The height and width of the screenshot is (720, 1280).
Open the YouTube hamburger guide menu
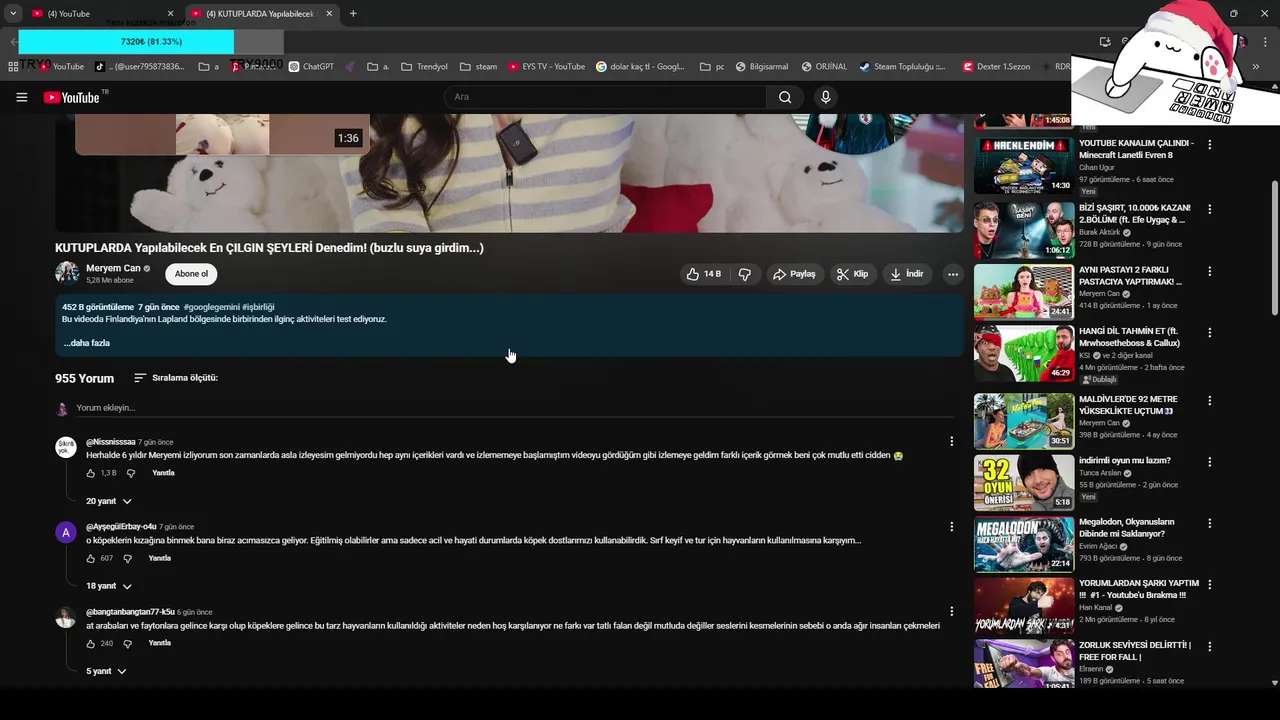pos(21,97)
